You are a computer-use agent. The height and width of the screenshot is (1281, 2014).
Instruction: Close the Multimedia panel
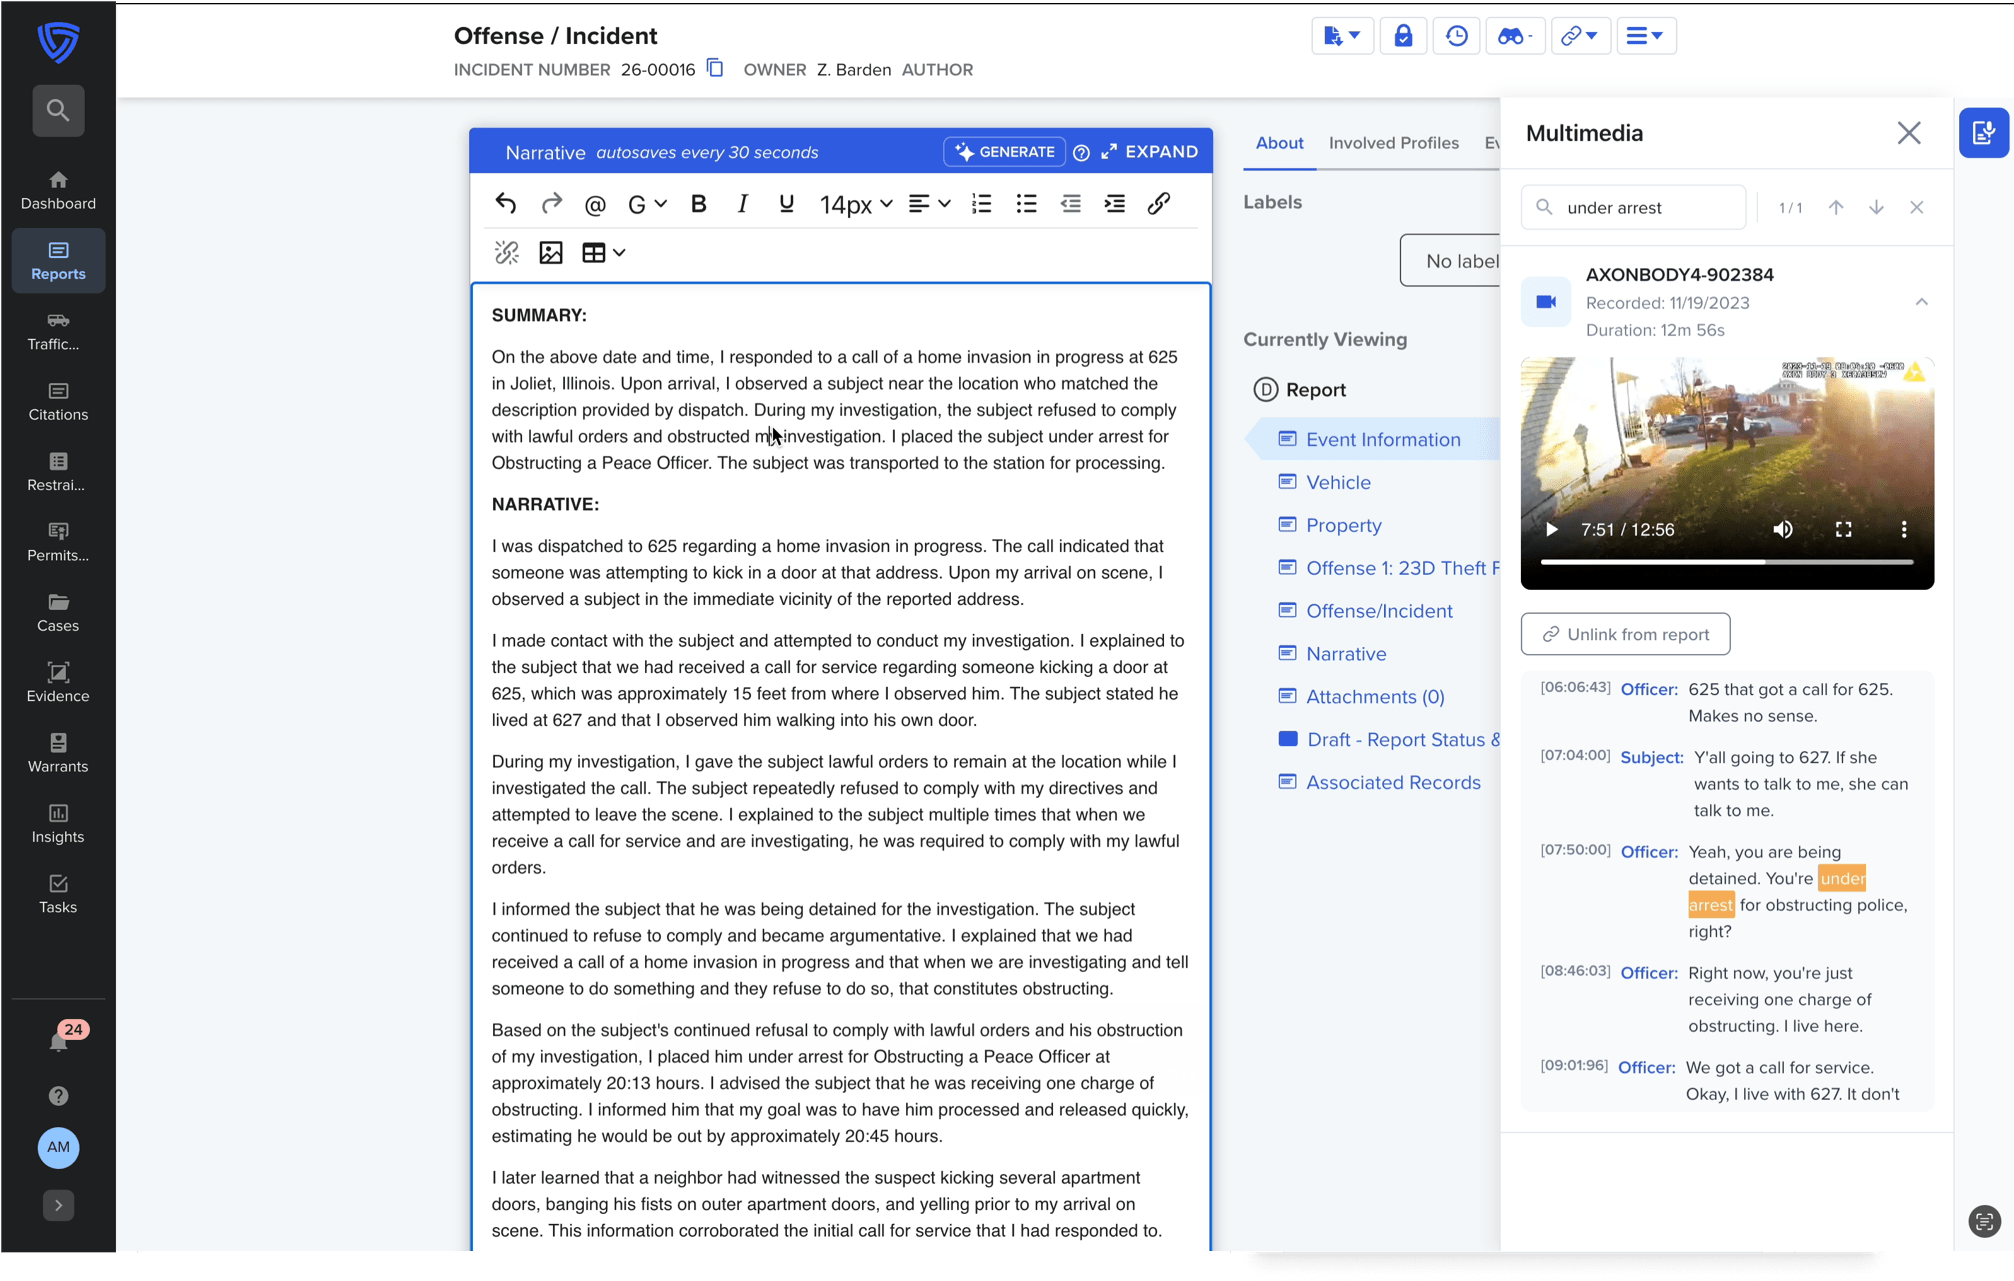[x=1908, y=133]
